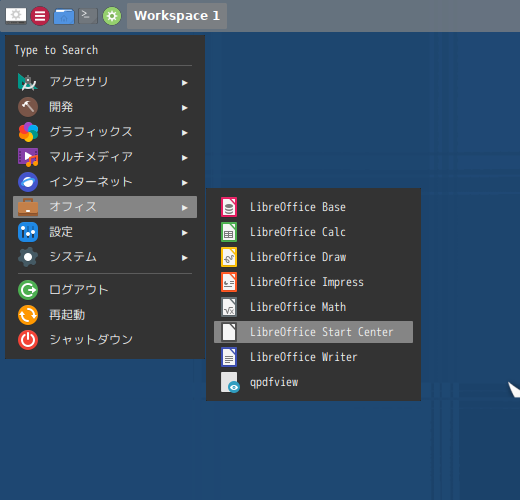Launch LibreOffice Writer from its label
This screenshot has height=500, width=520.
(x=304, y=357)
